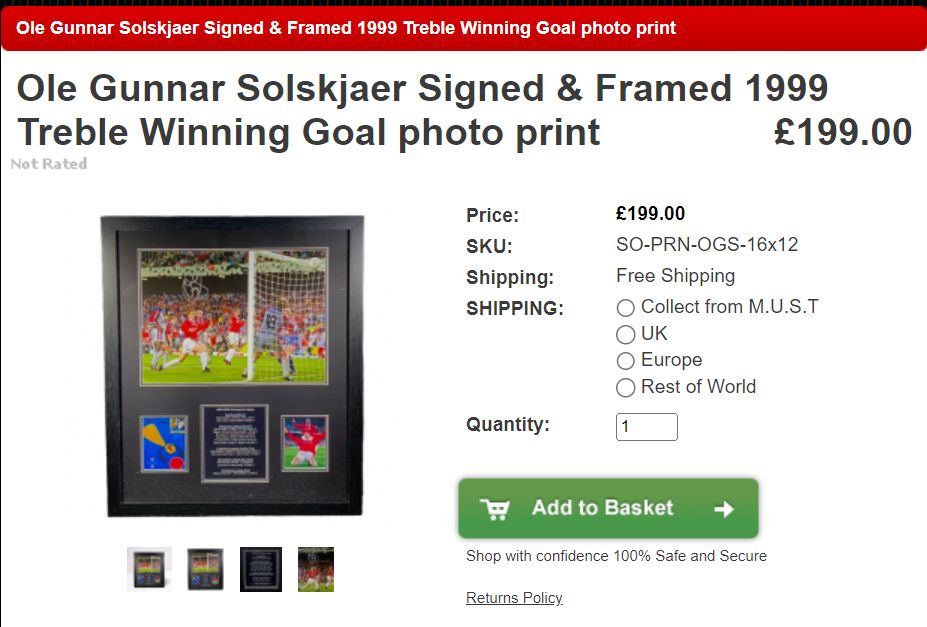Screen dimensions: 927x627
Task: Open the Returns Policy link
Action: coord(514,597)
